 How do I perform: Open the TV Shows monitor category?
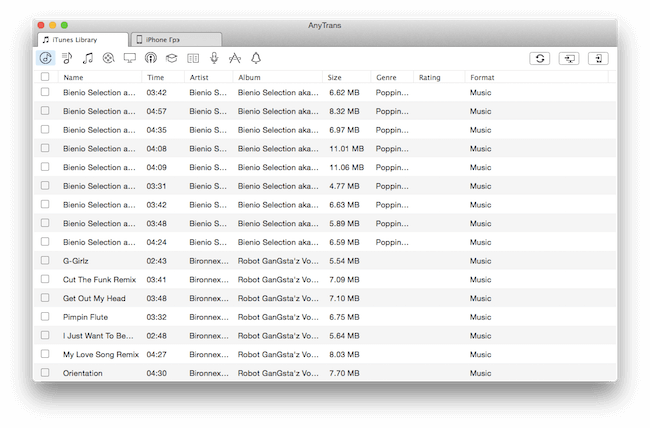[130, 58]
